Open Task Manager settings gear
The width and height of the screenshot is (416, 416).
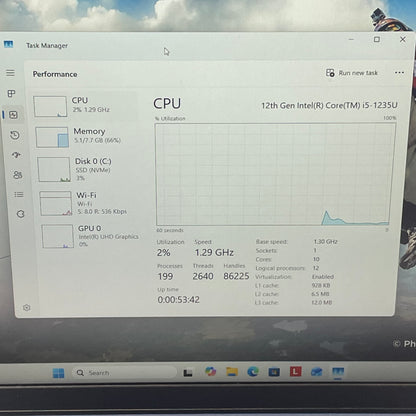tap(27, 308)
